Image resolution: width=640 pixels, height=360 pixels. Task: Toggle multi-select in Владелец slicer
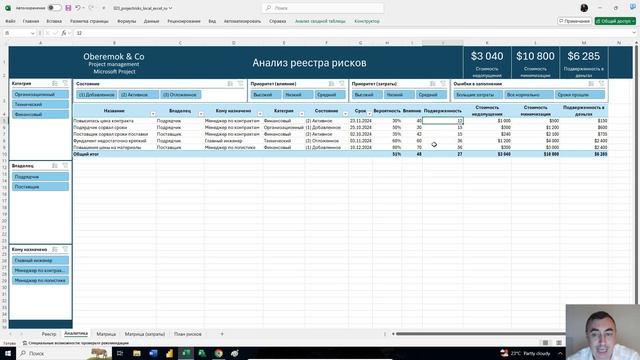pyautogui.click(x=55, y=166)
